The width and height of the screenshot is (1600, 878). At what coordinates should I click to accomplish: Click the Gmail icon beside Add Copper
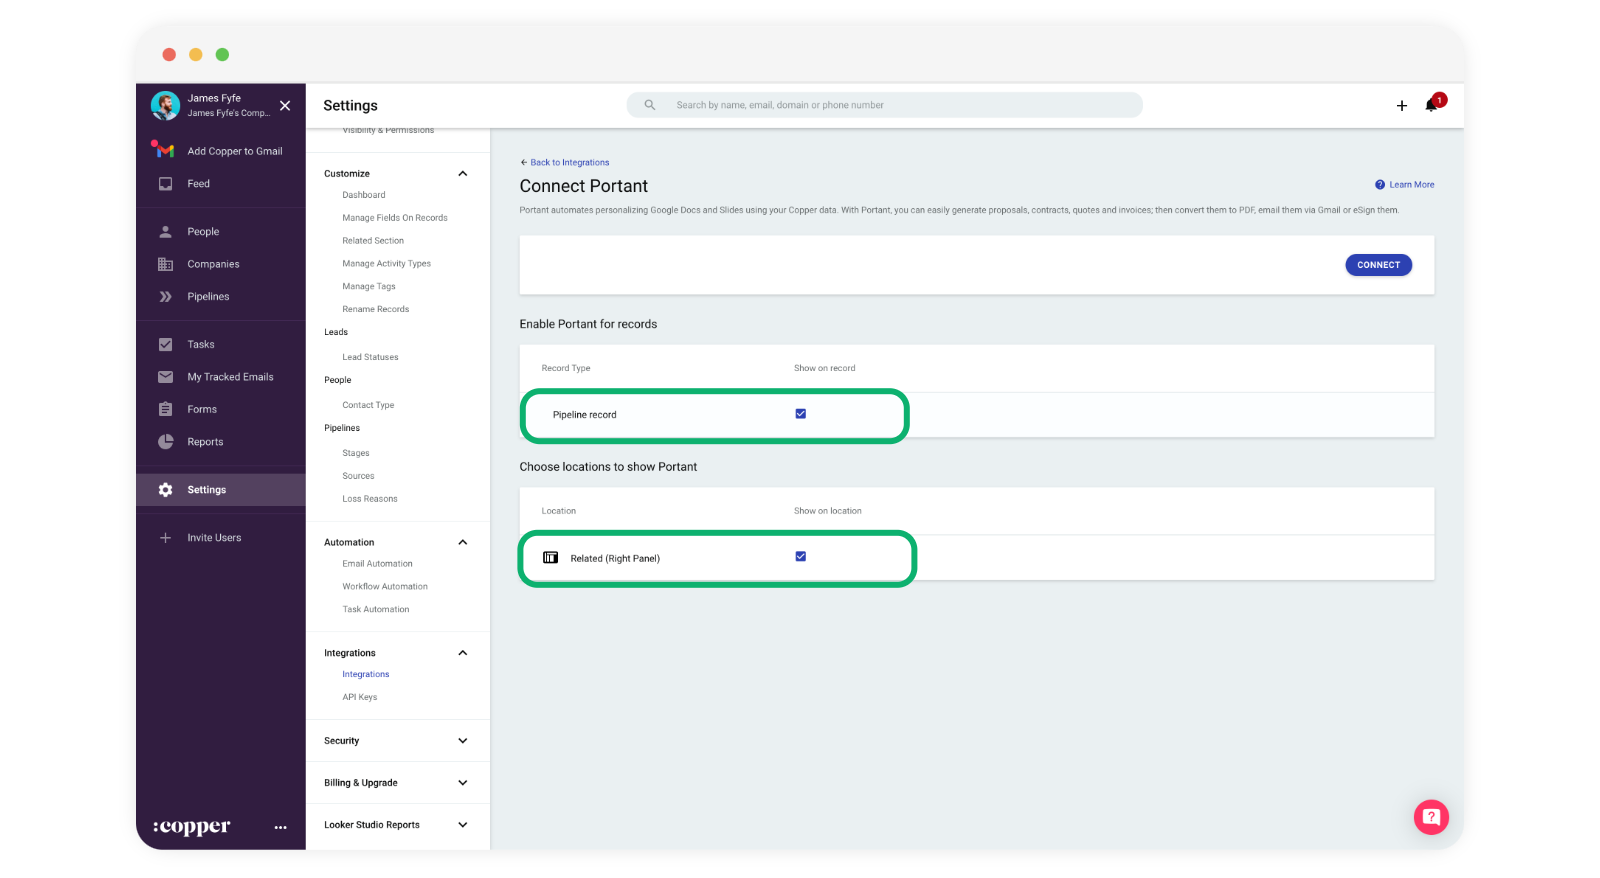click(164, 151)
